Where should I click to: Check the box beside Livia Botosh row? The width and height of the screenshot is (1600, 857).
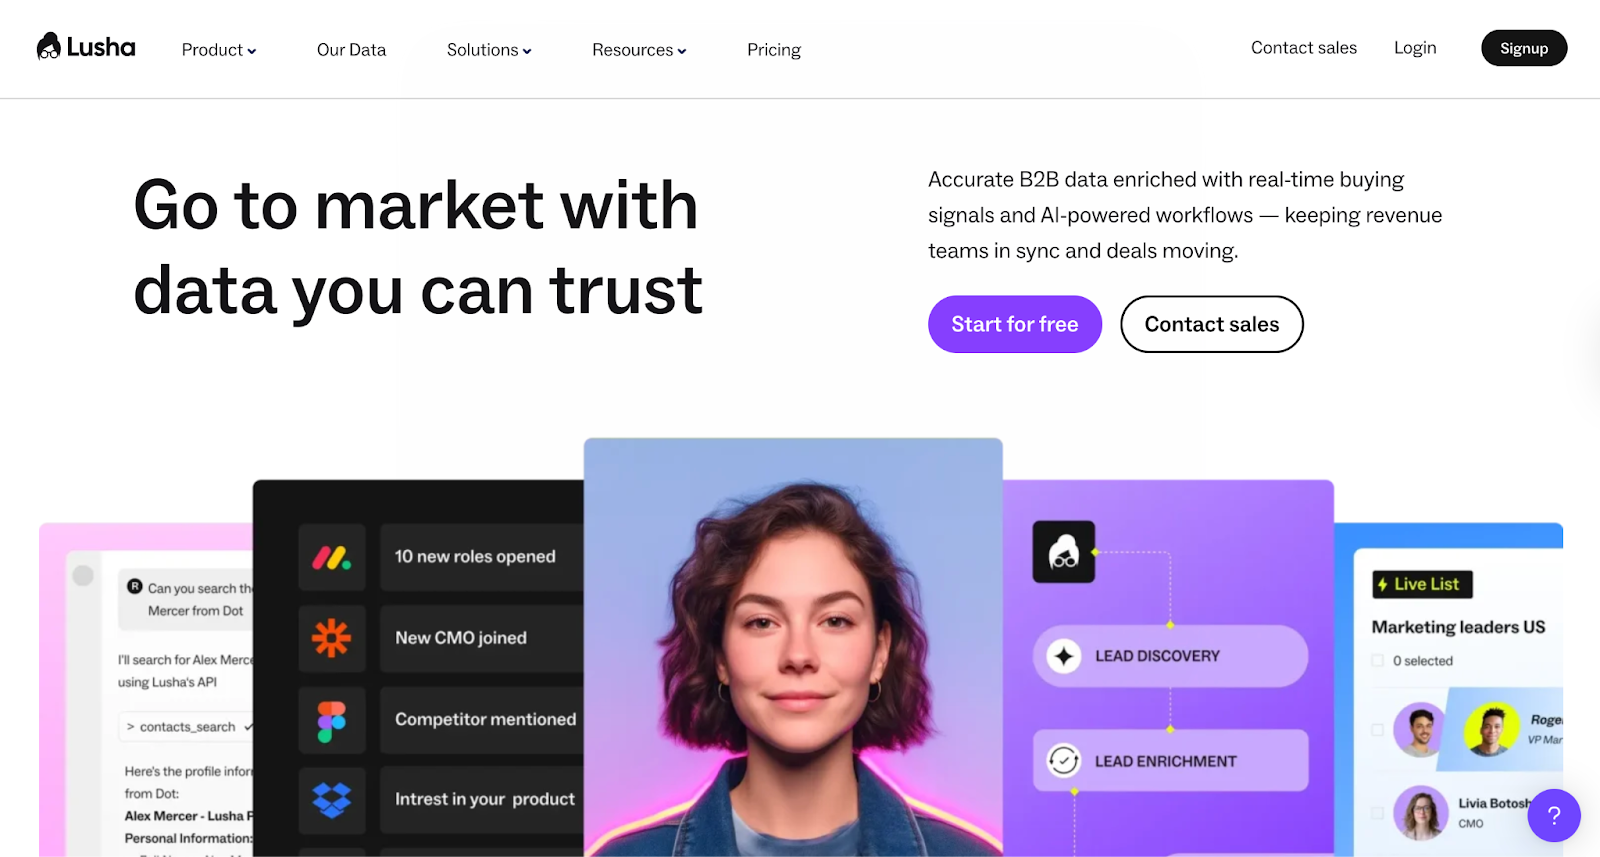click(x=1378, y=813)
